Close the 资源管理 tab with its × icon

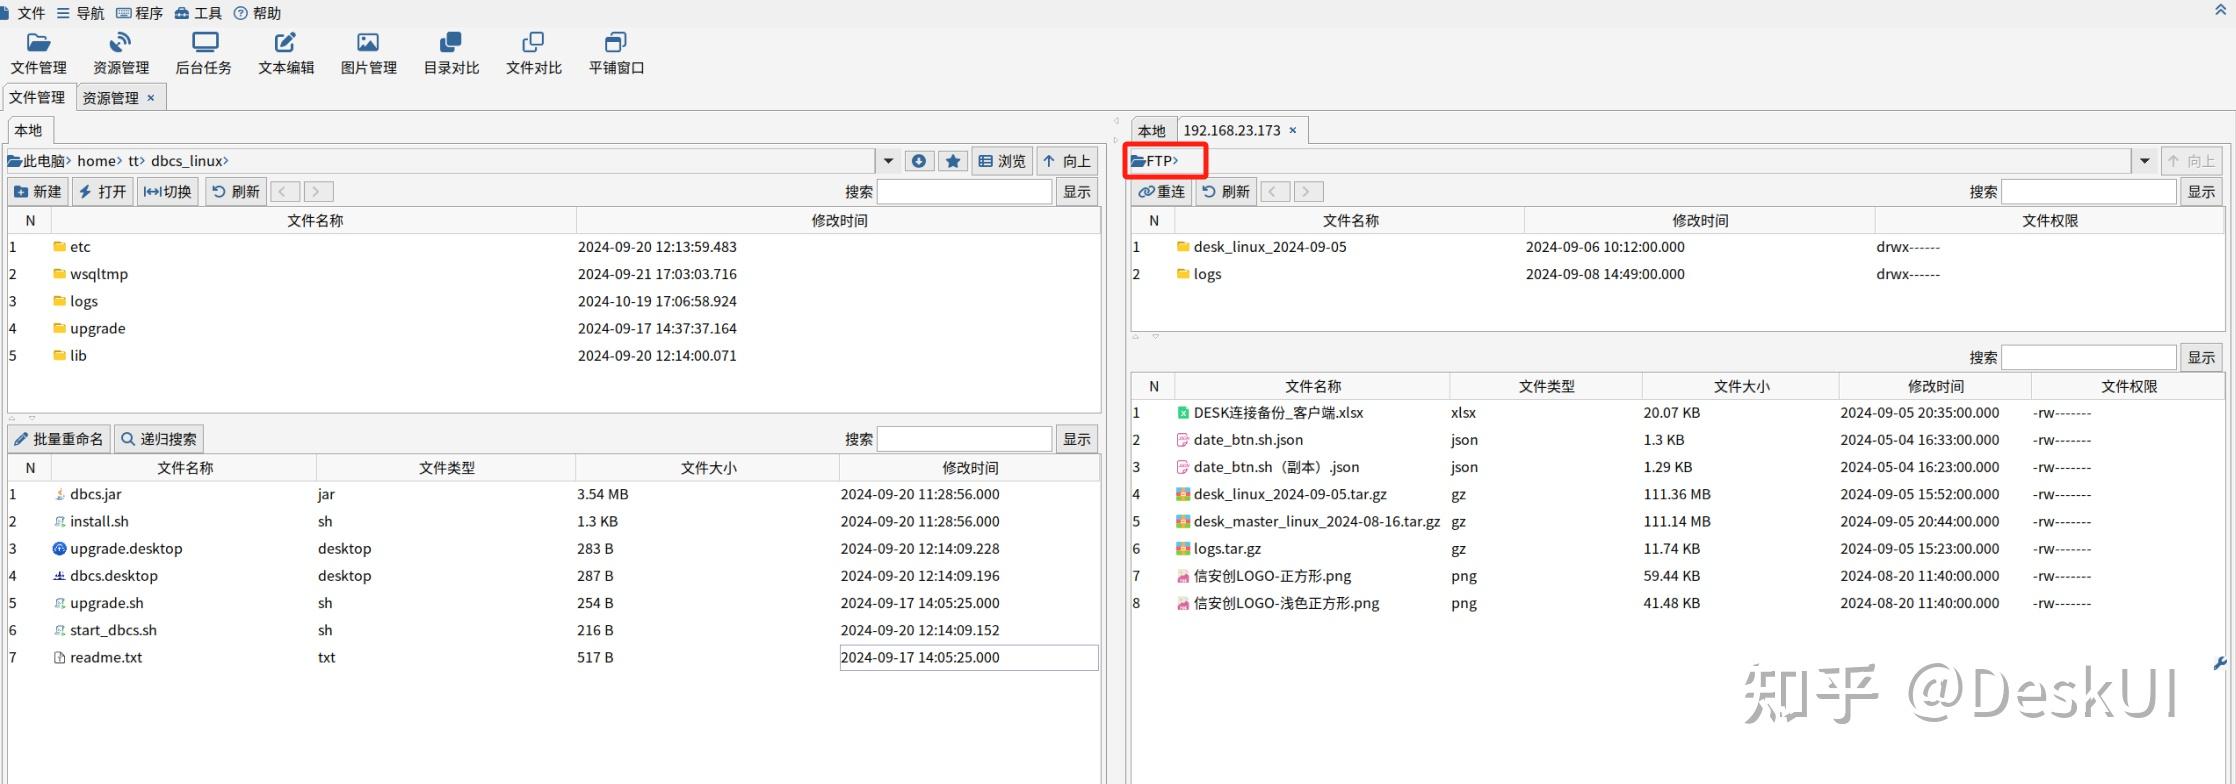151,98
